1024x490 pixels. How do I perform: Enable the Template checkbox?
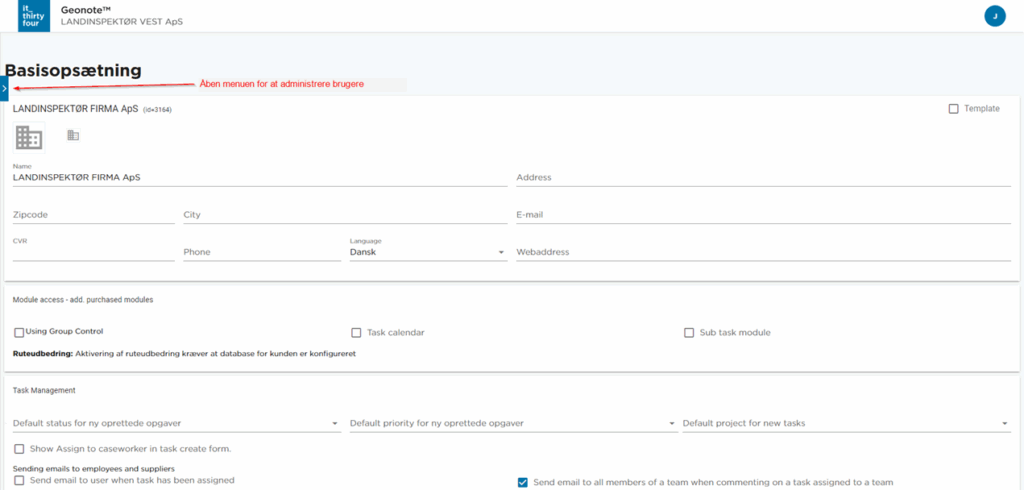click(953, 108)
